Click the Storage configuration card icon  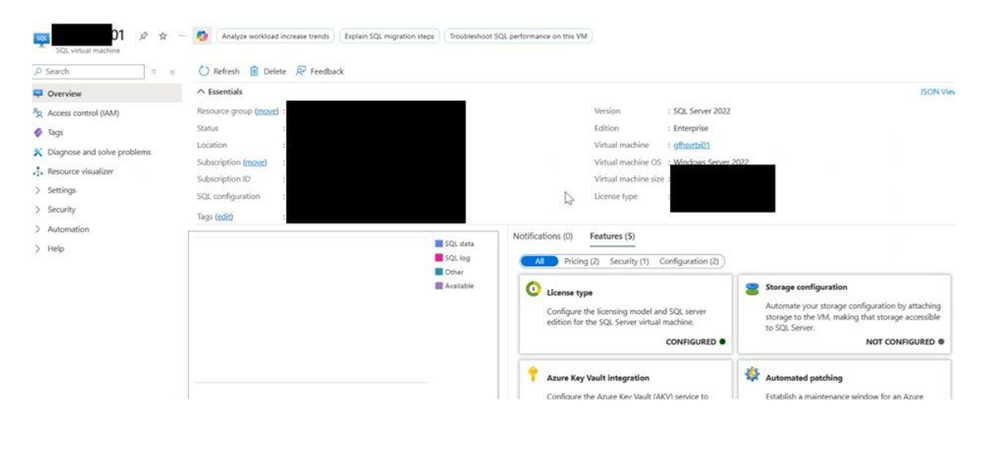[x=752, y=289]
